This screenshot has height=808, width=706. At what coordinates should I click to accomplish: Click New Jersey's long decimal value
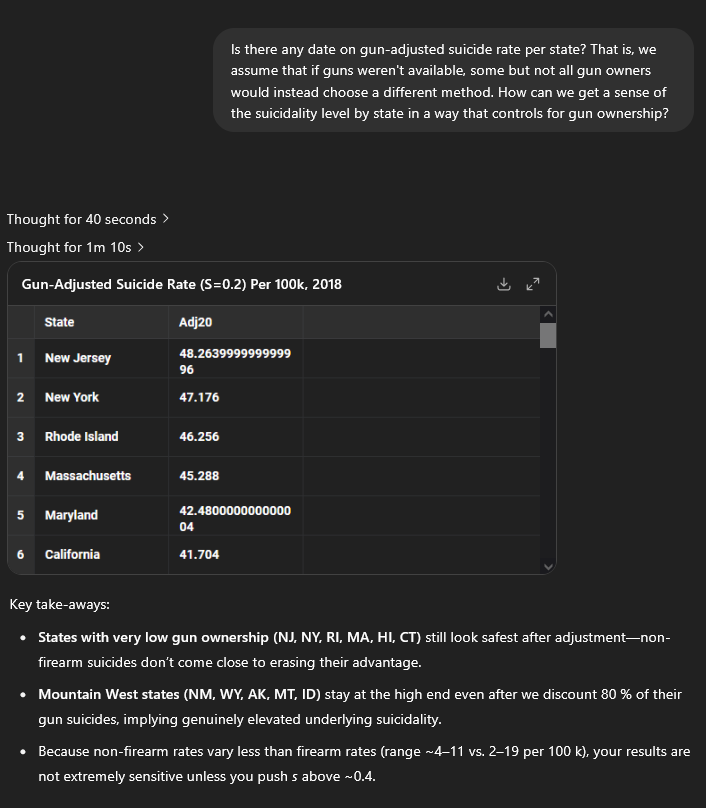[x=235, y=358]
